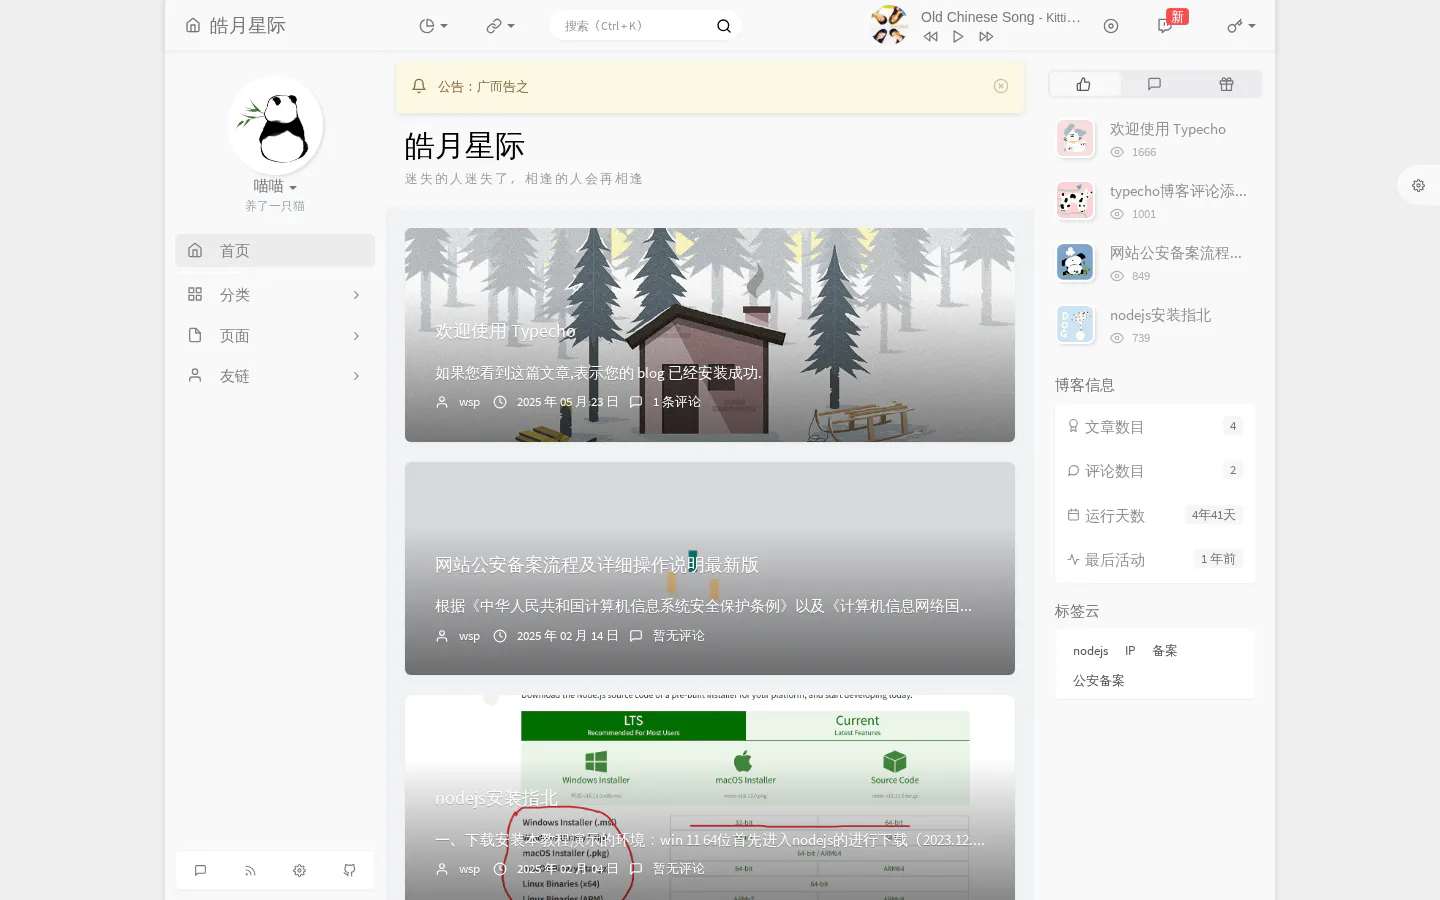Click the magnifier search icon

point(724,26)
